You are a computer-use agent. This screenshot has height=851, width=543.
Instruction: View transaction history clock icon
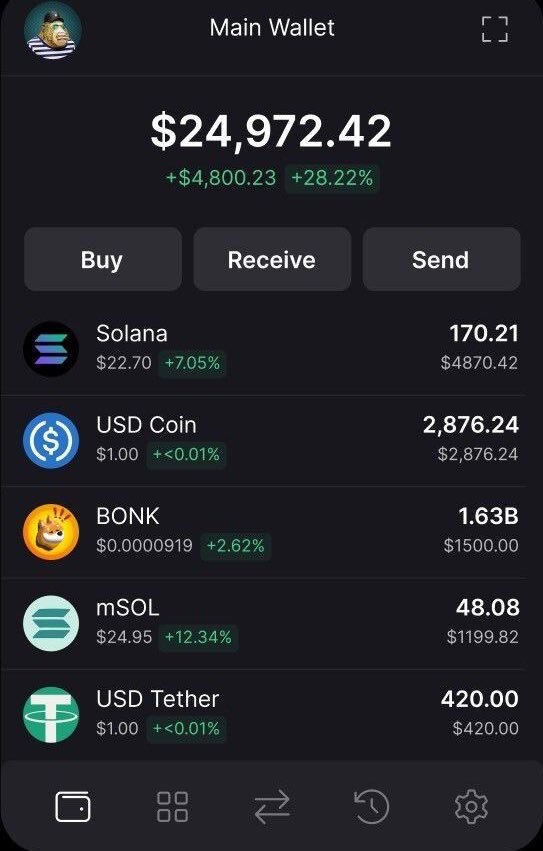(x=371, y=806)
